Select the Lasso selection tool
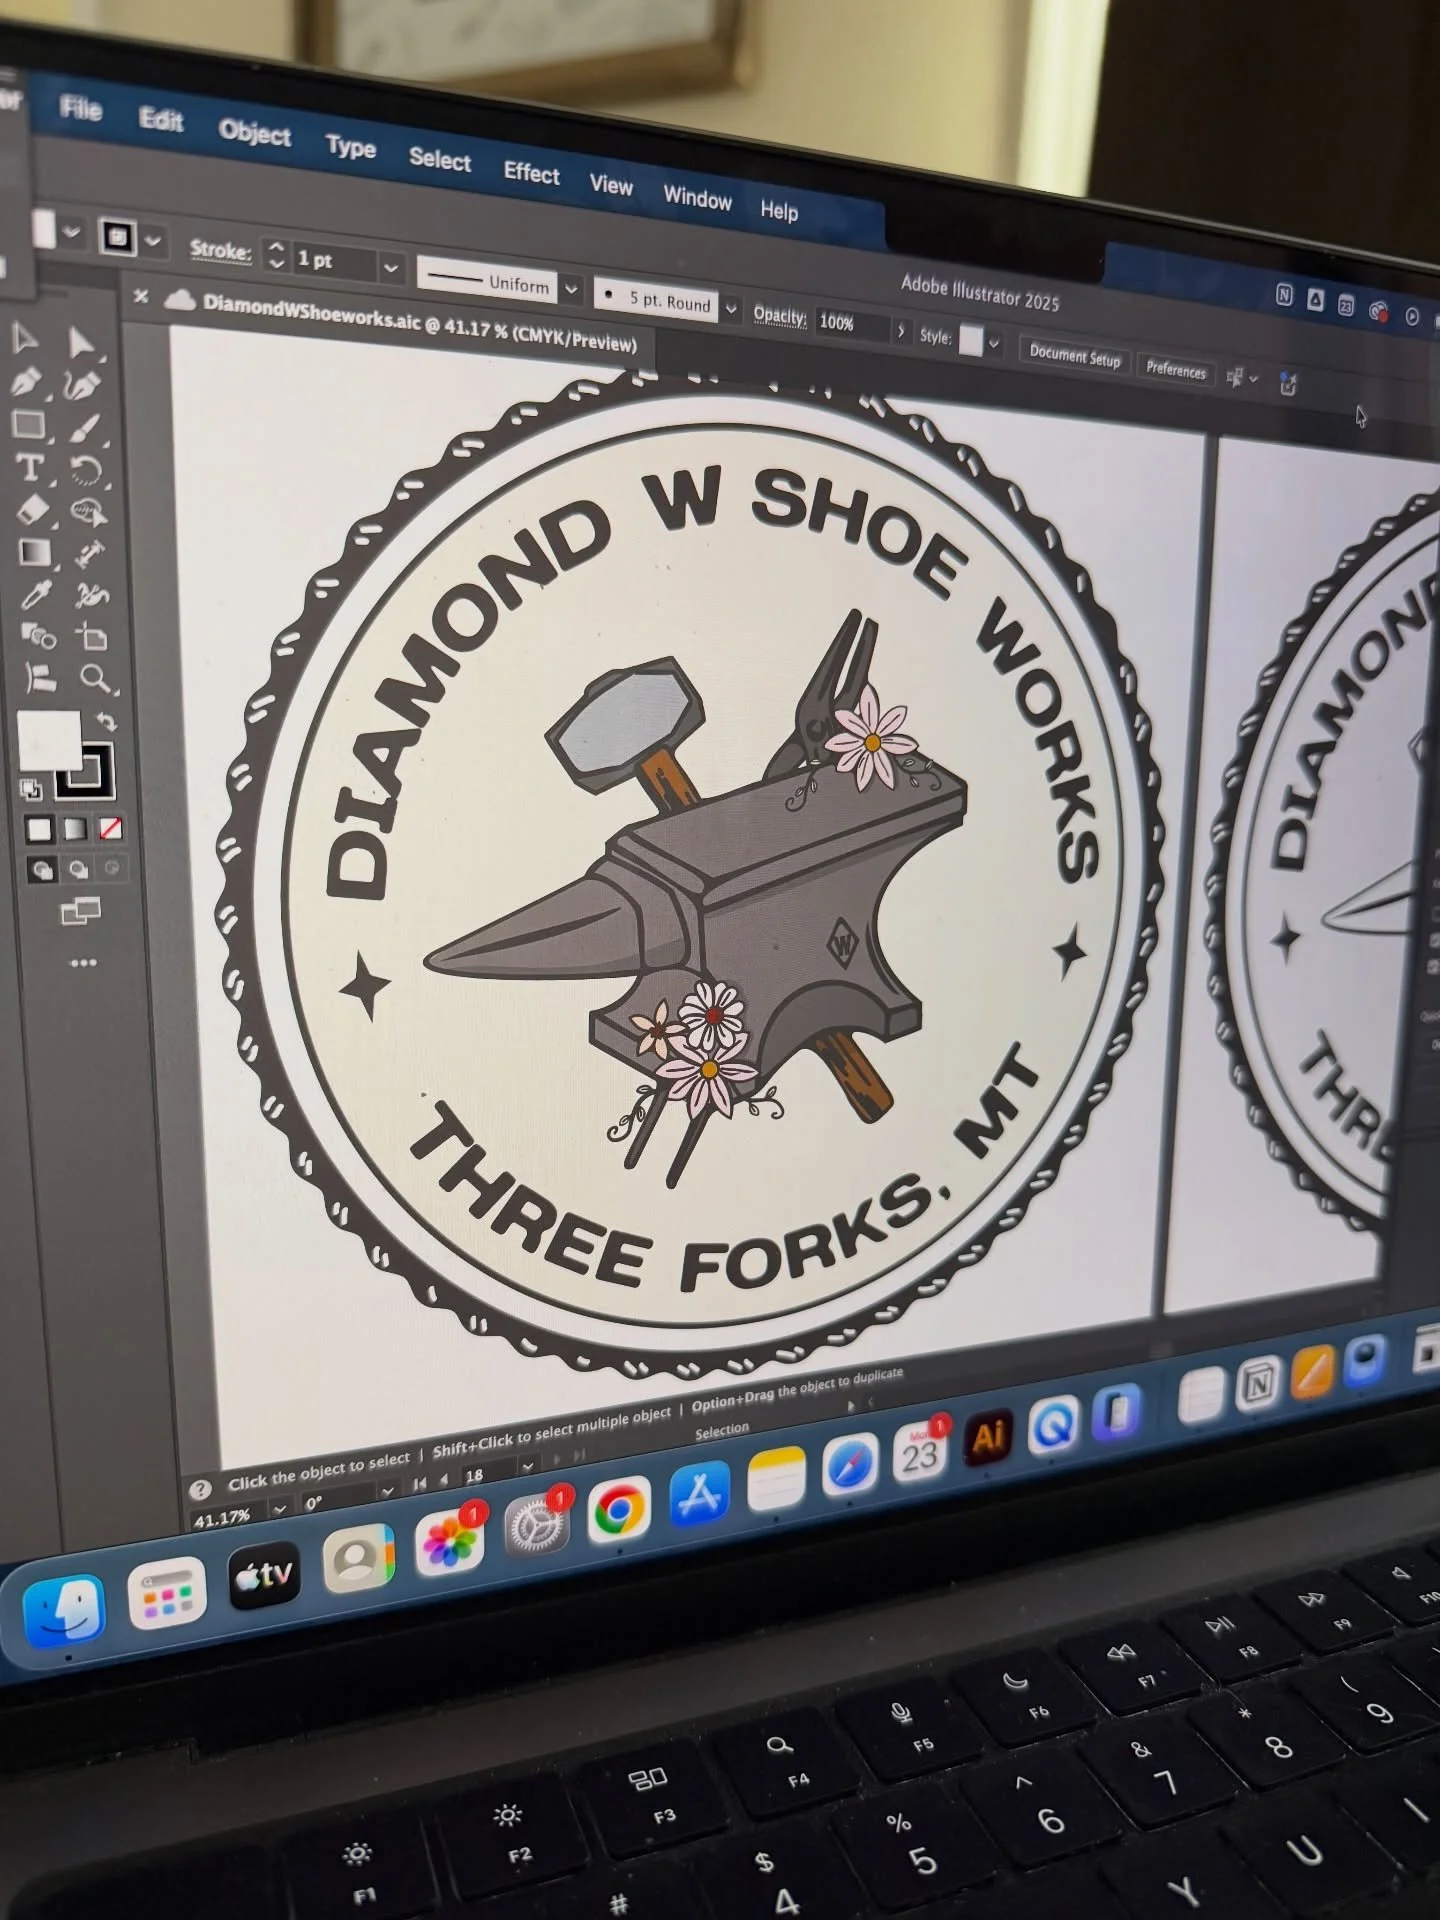 click(x=88, y=513)
